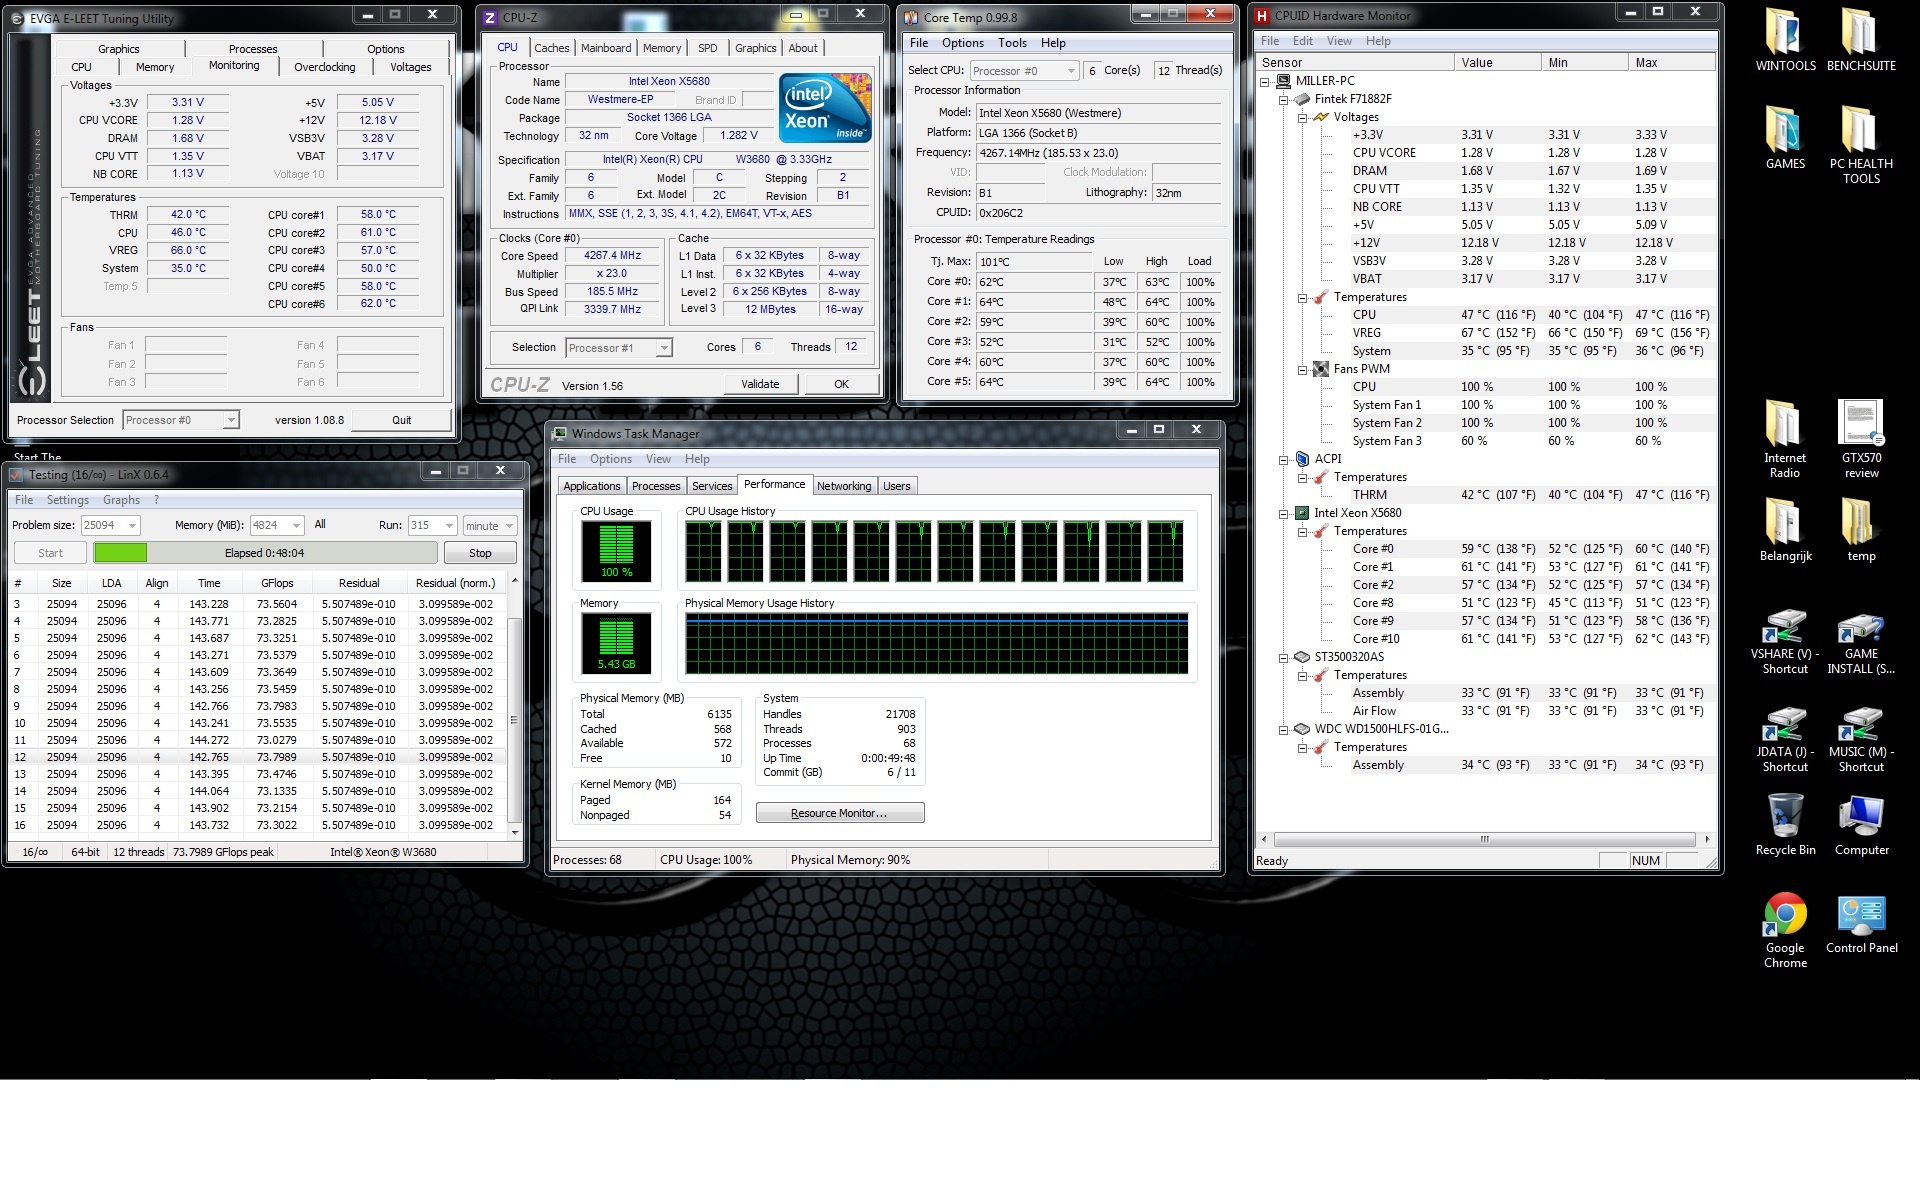This screenshot has width=1920, height=1200.
Task: Click the LinX results vertical scrollbar
Action: tap(515, 719)
